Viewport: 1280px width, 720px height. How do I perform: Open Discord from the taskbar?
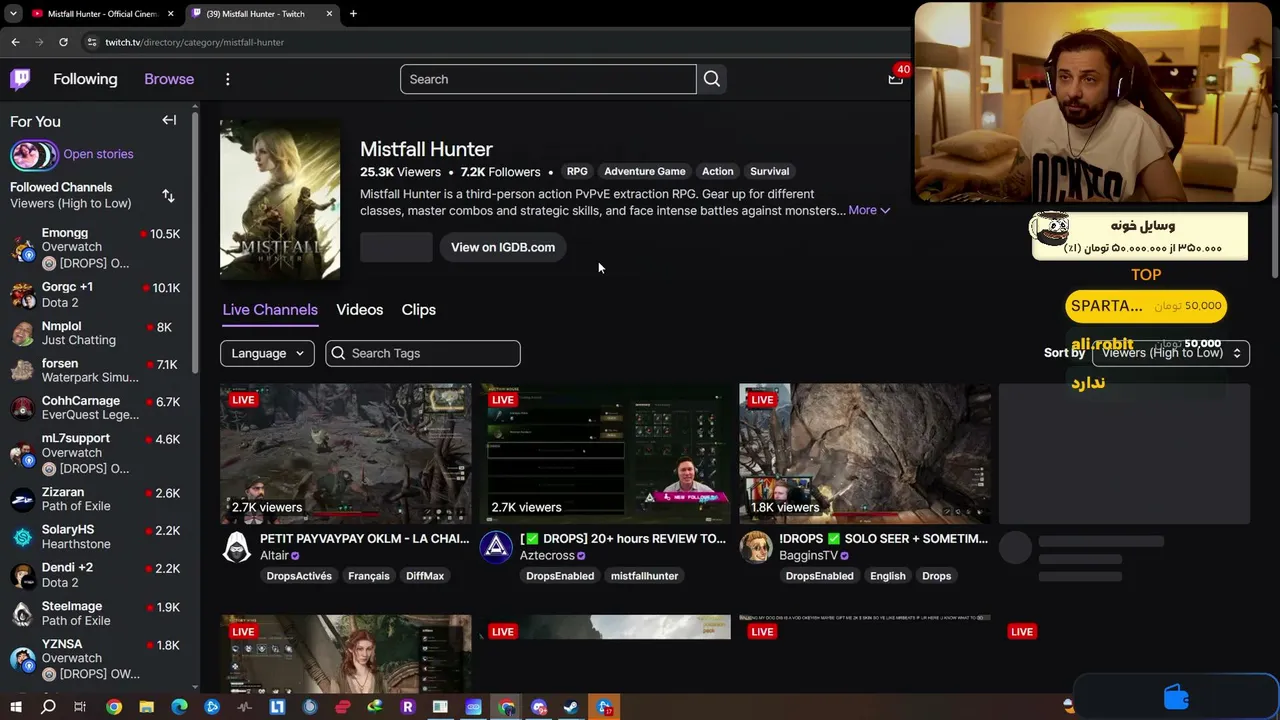[539, 707]
